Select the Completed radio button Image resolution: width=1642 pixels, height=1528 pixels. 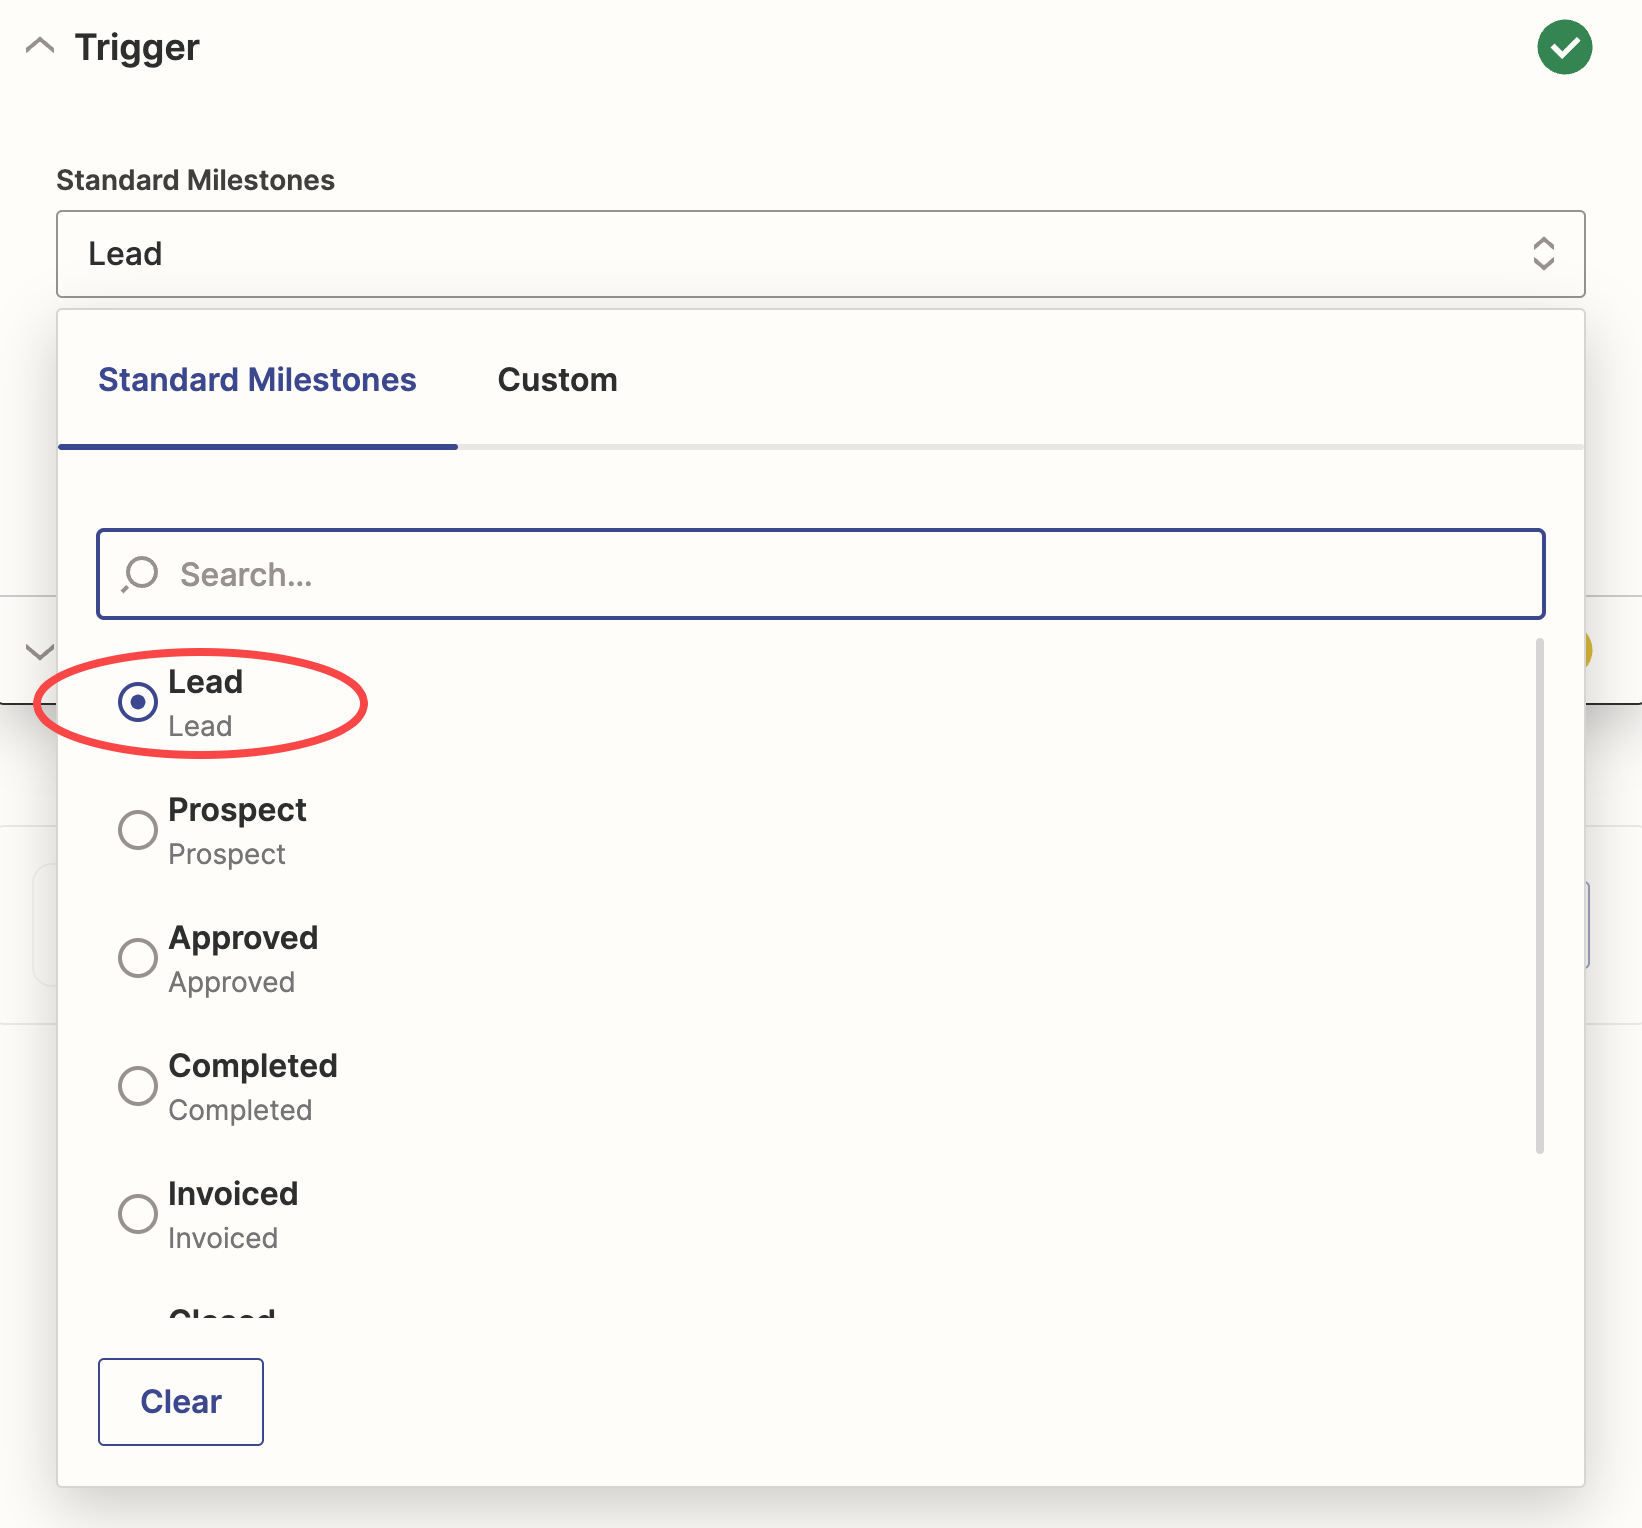(138, 1086)
